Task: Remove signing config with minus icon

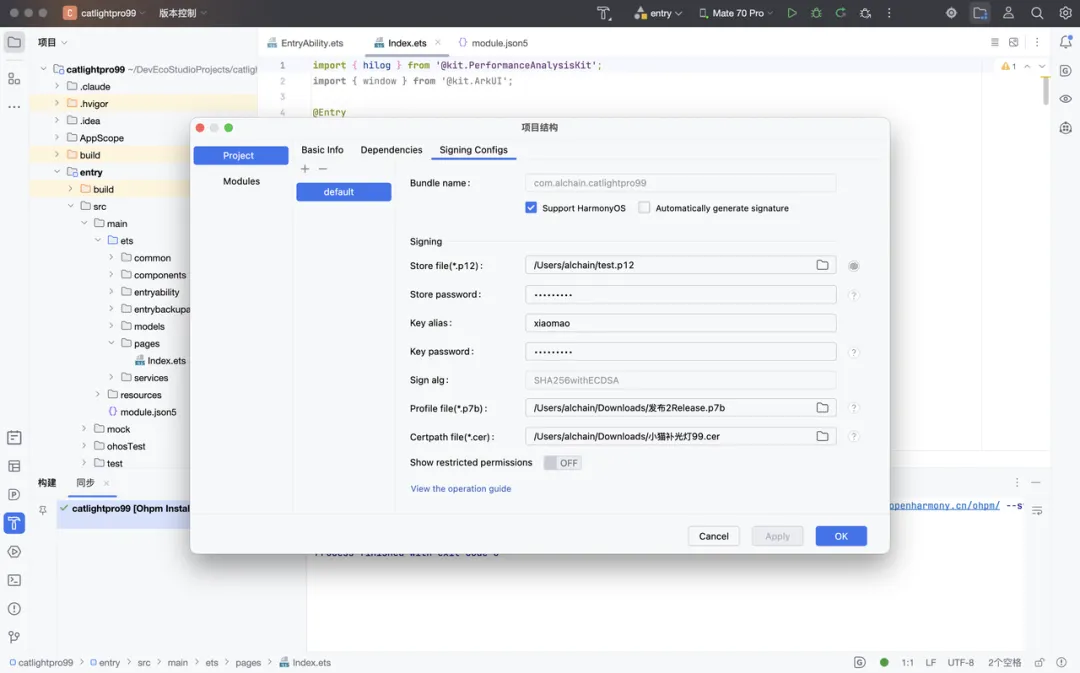Action: [322, 169]
